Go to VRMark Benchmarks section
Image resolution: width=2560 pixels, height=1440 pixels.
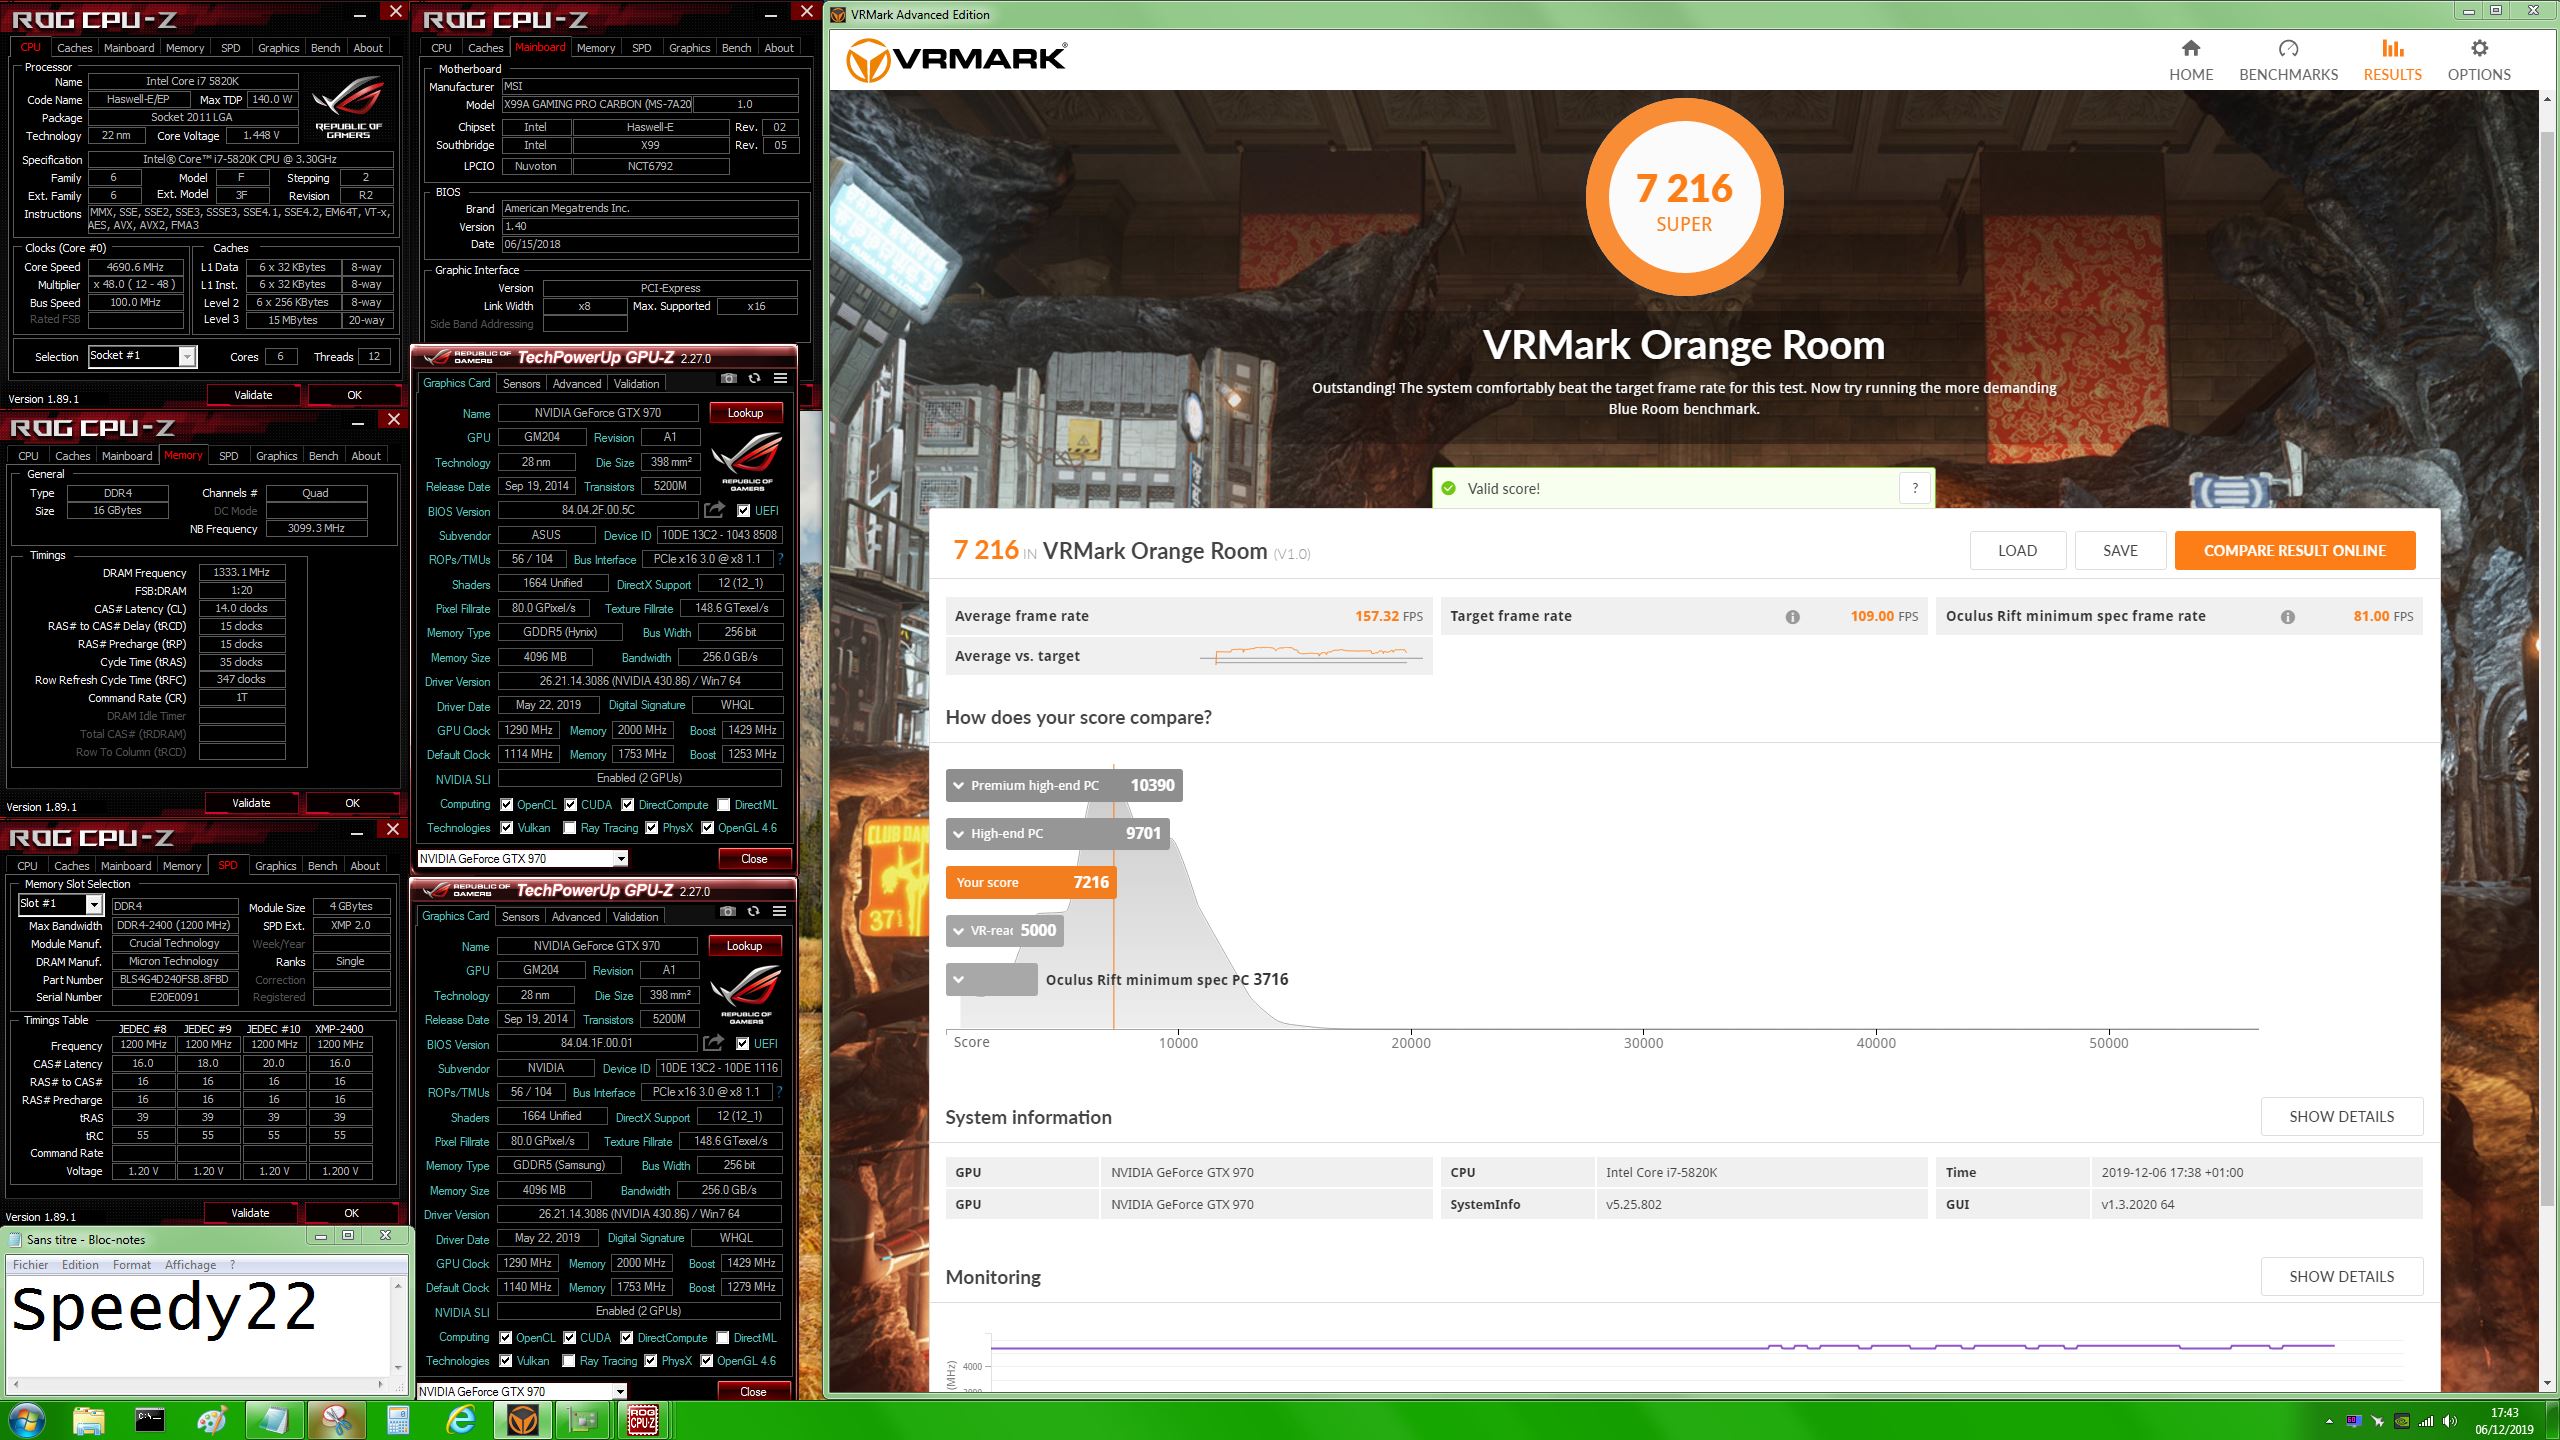pos(2288,61)
